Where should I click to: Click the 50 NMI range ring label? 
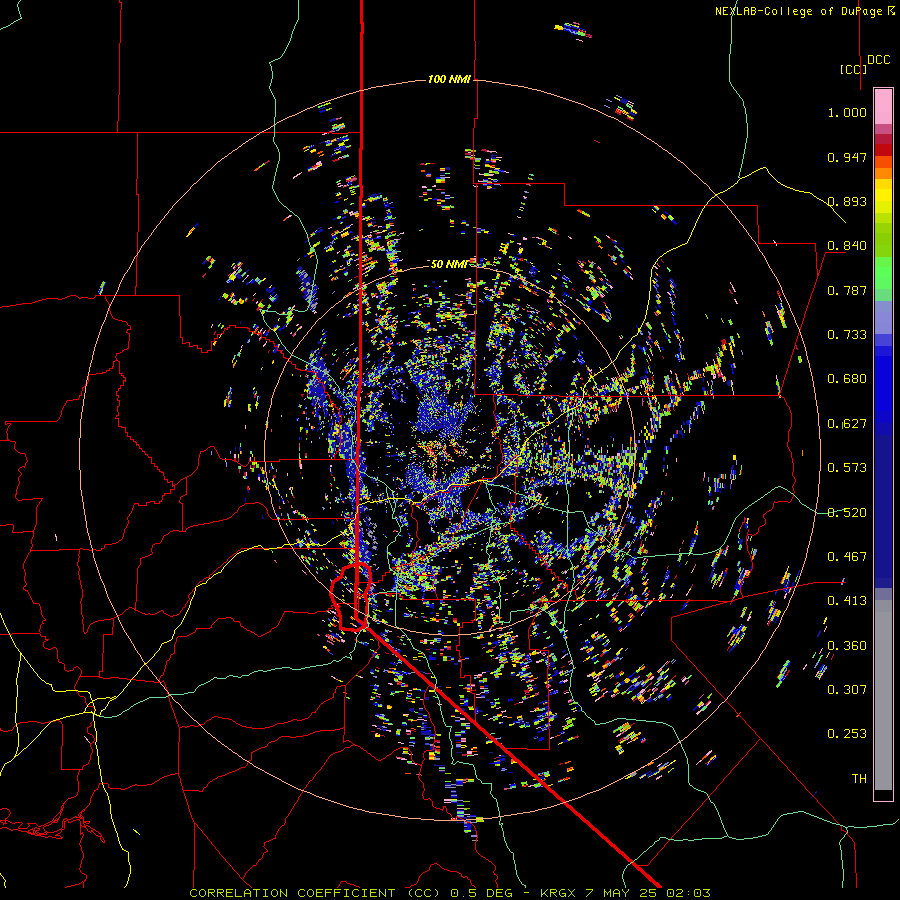pyautogui.click(x=449, y=264)
